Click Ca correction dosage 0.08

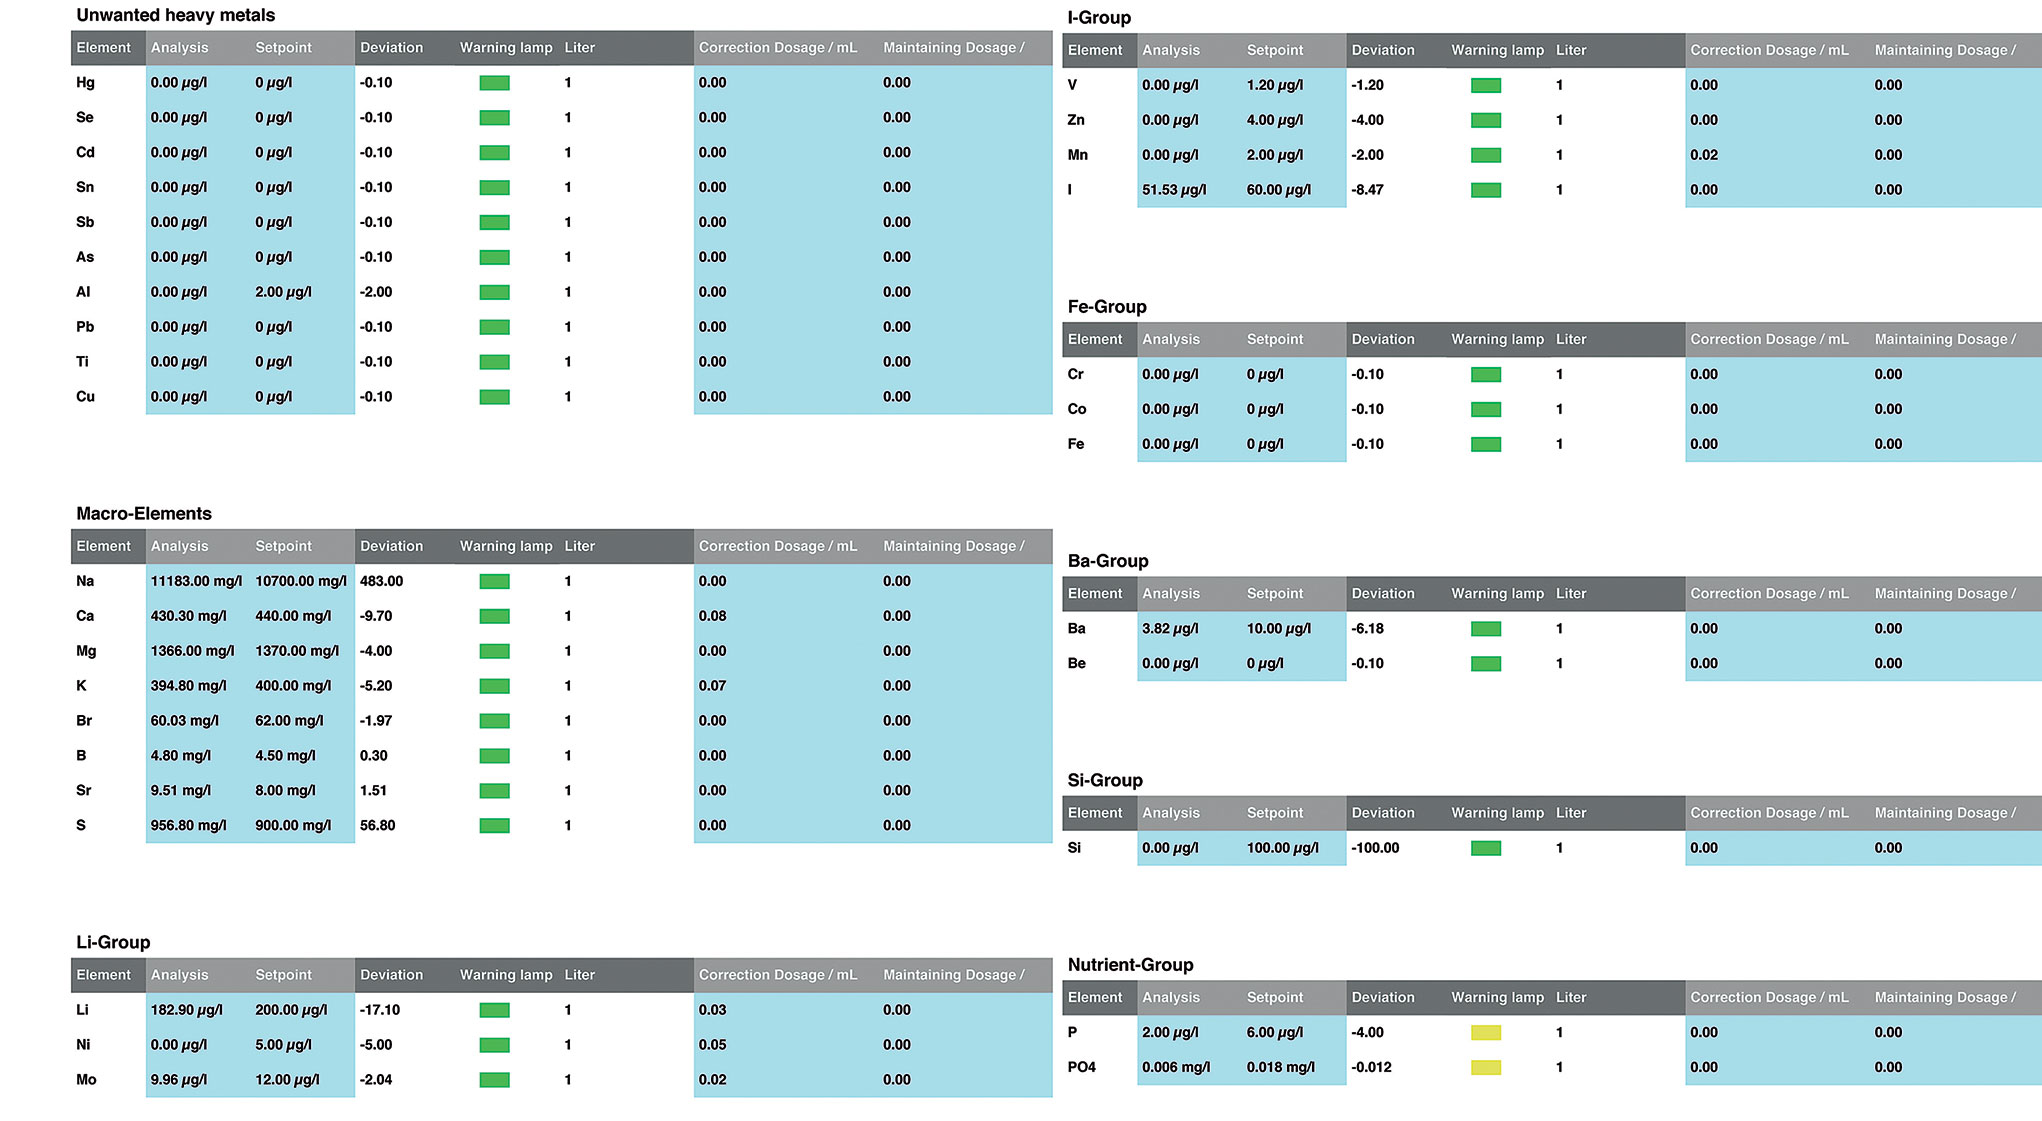point(712,616)
